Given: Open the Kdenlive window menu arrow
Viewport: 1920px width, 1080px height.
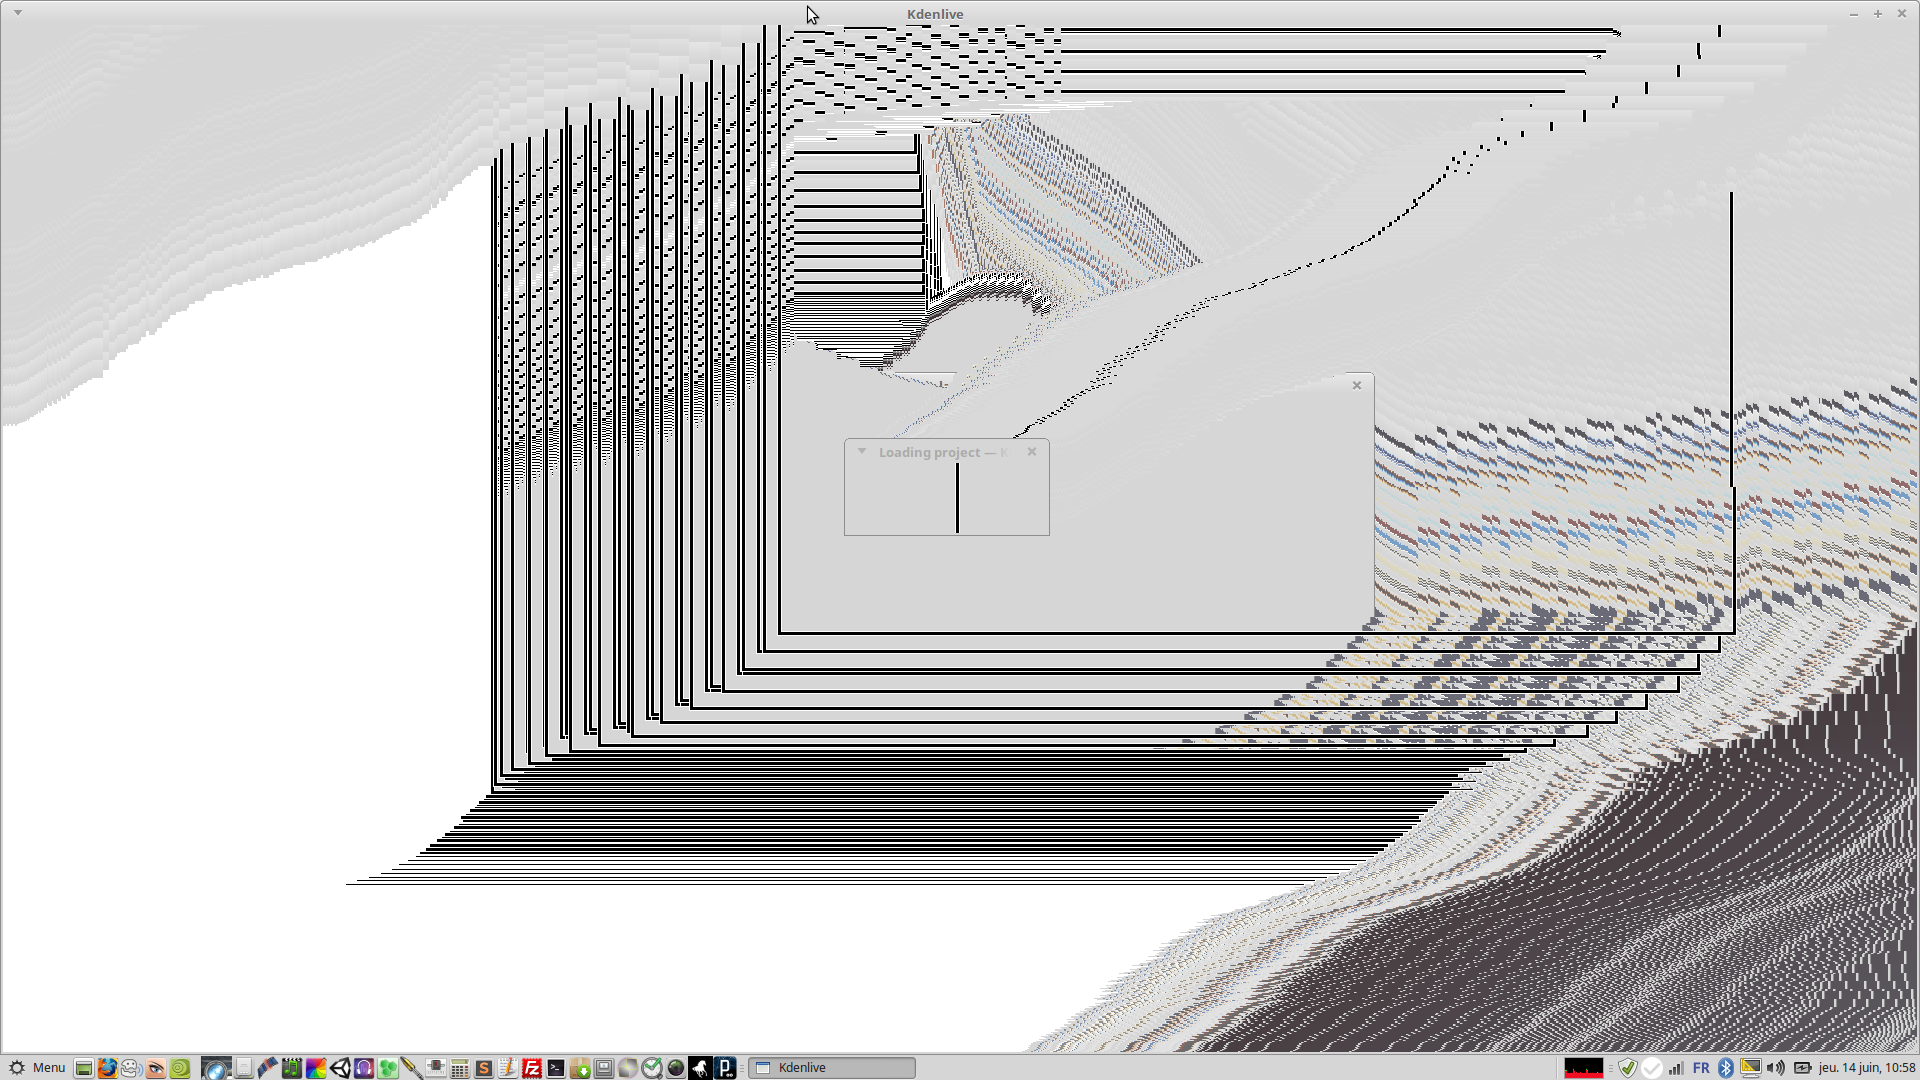Looking at the screenshot, I should pyautogui.click(x=17, y=13).
